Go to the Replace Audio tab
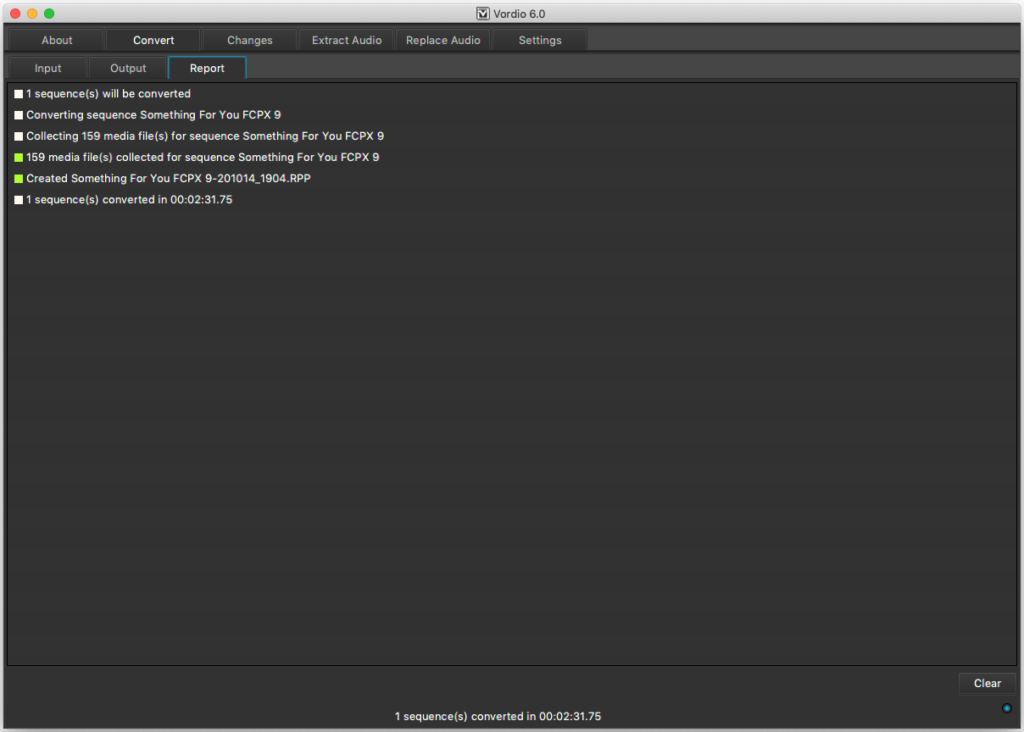Screen dimensions: 1024x732 point(443,40)
